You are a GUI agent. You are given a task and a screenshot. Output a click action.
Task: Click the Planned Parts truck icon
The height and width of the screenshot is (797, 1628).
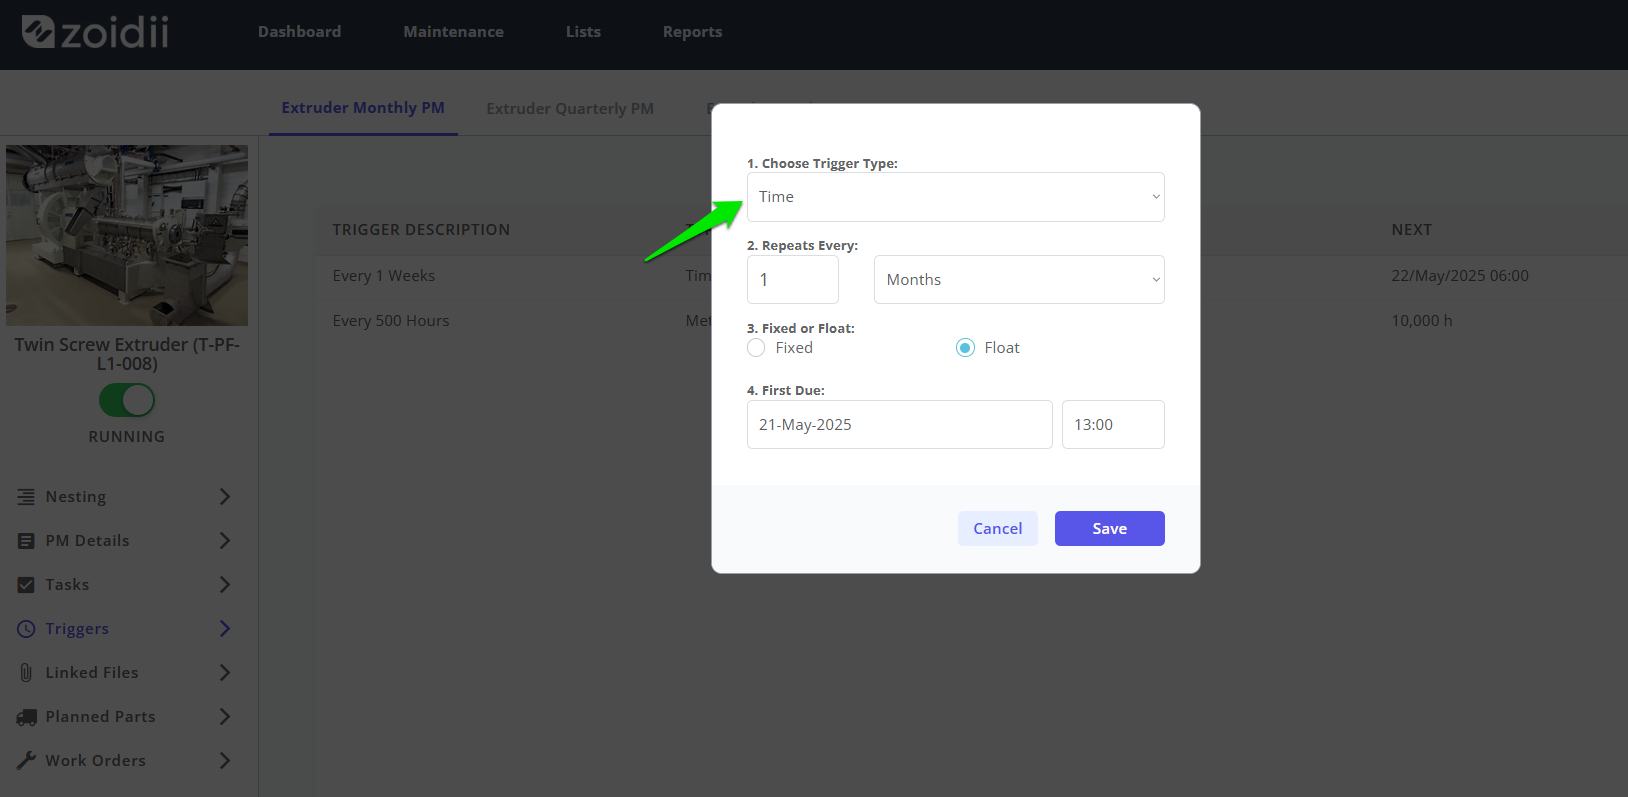coord(26,717)
